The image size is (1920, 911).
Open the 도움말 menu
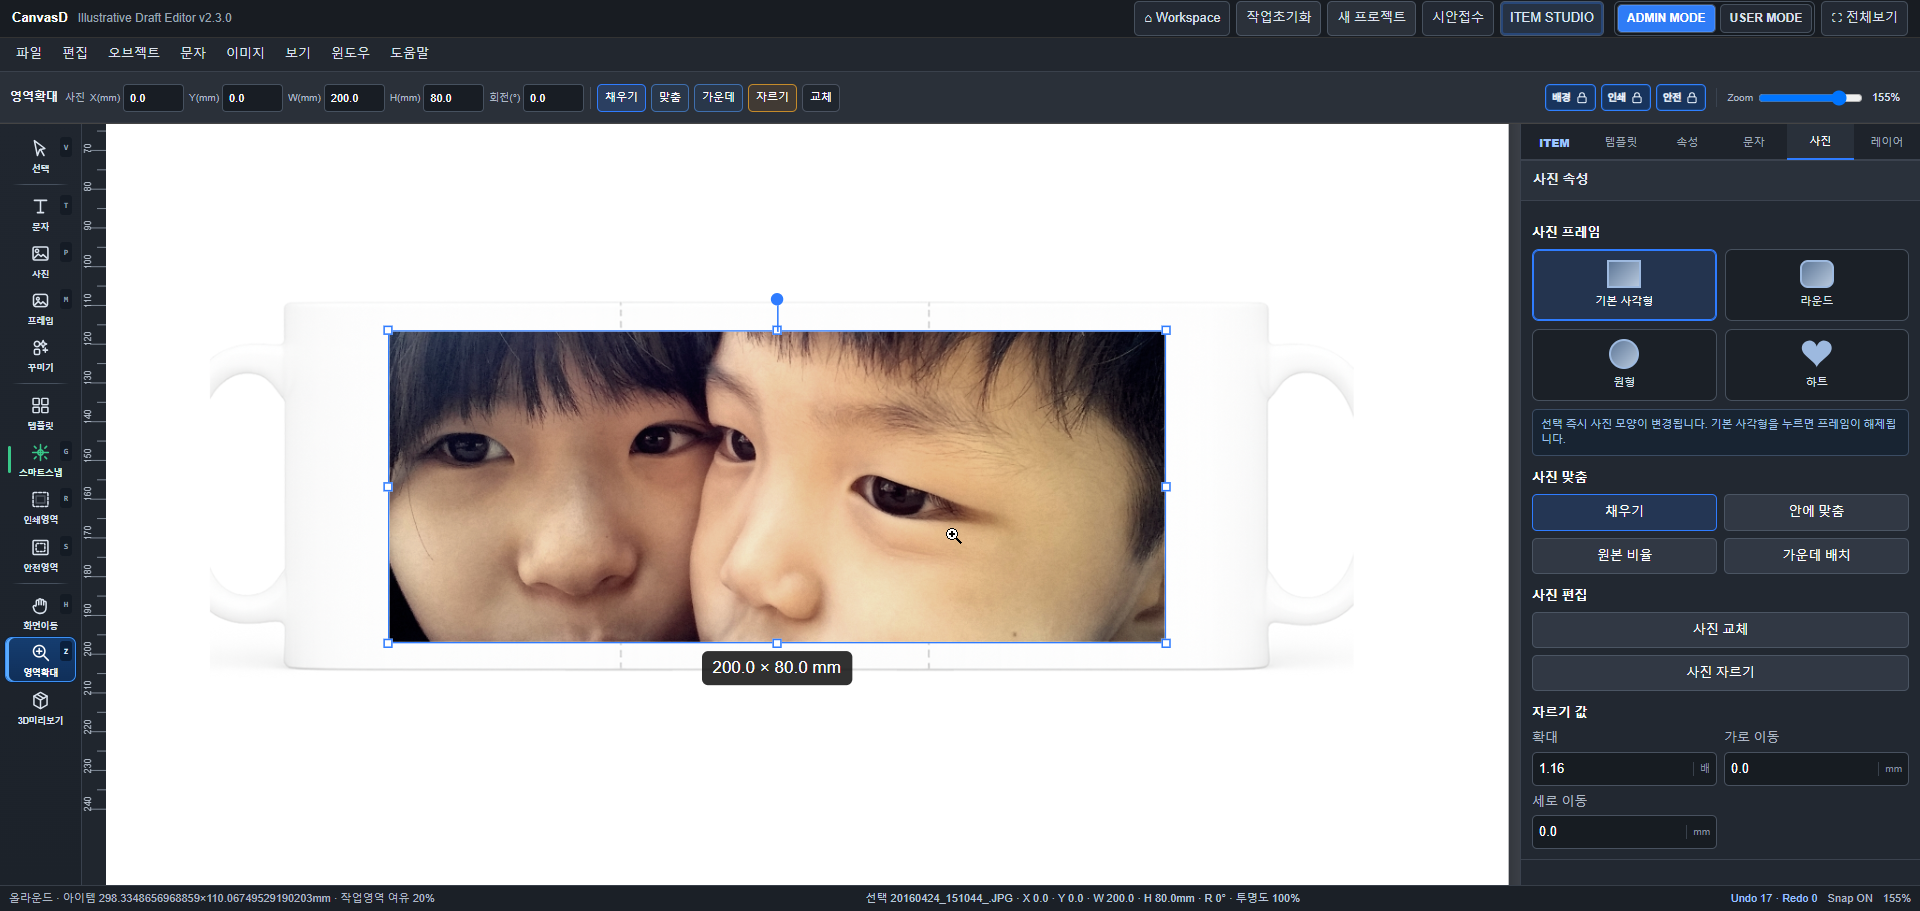coord(409,53)
